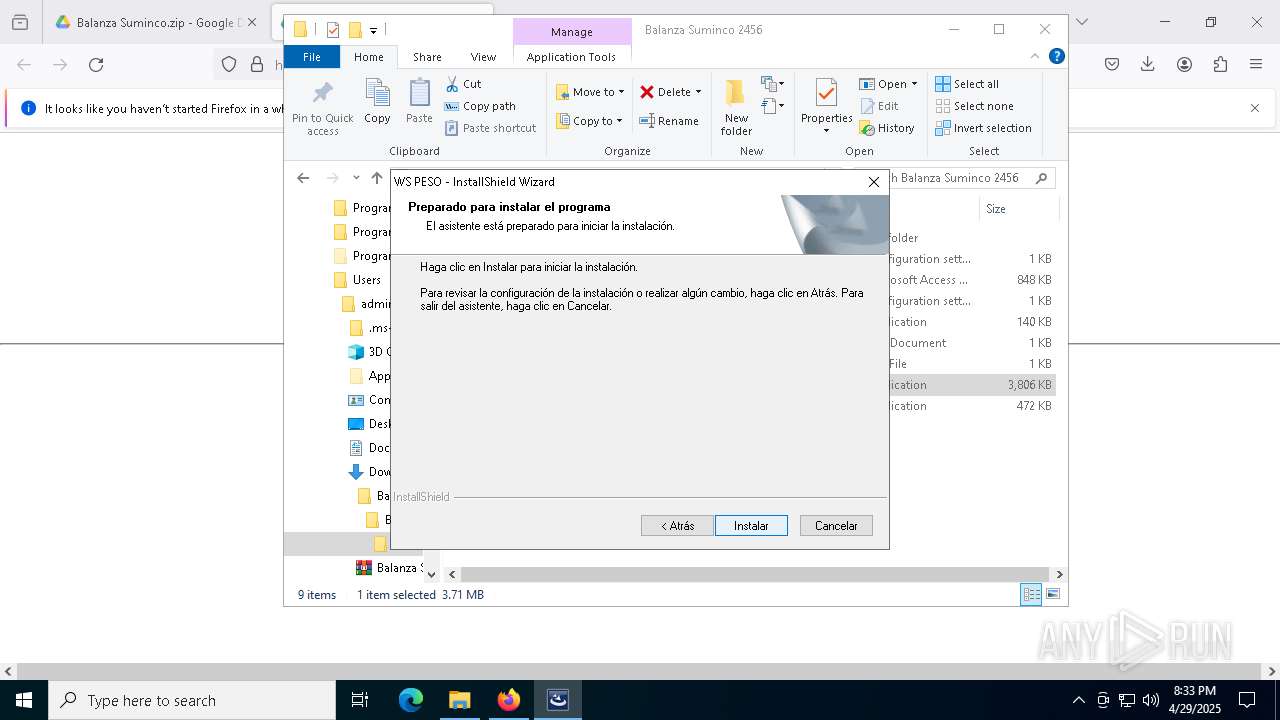Click Invert selection in ribbon
The width and height of the screenshot is (1280, 720).
983,128
